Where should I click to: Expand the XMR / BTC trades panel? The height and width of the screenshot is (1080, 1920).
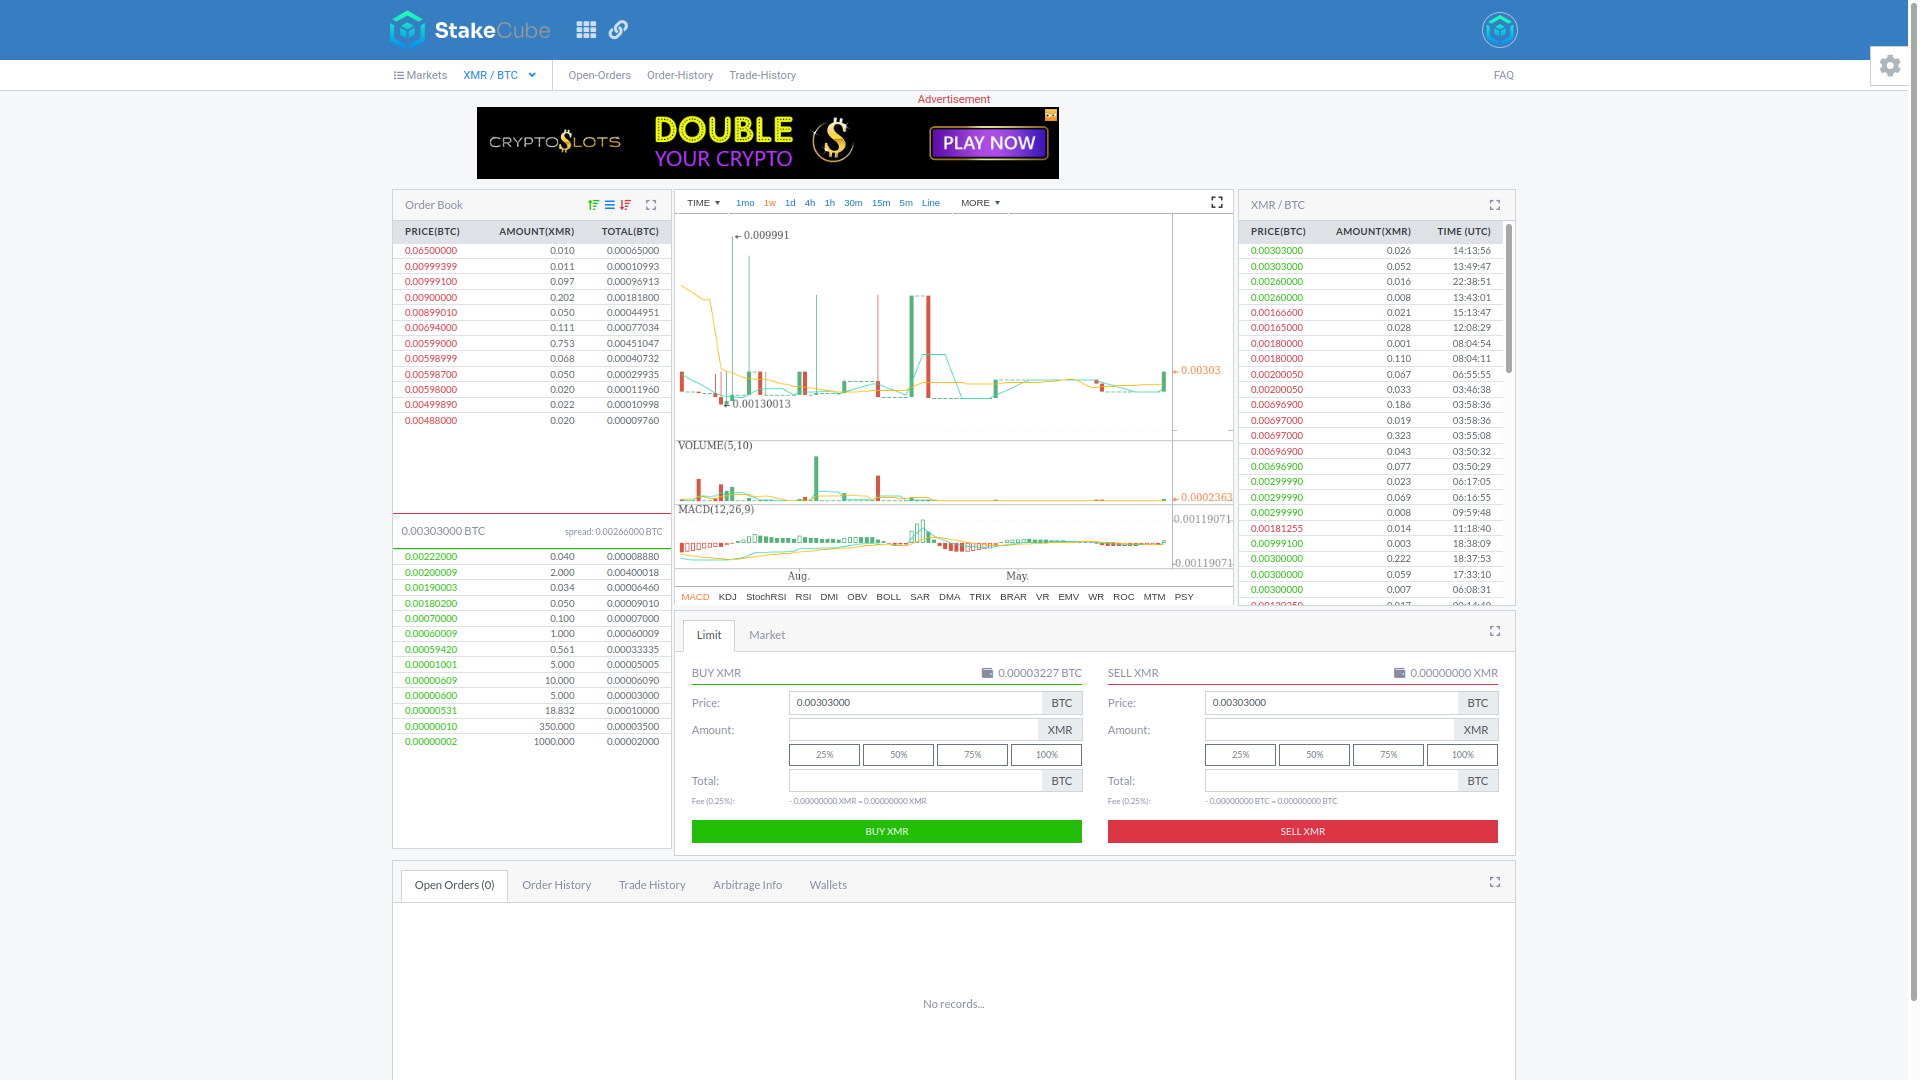(x=1495, y=205)
